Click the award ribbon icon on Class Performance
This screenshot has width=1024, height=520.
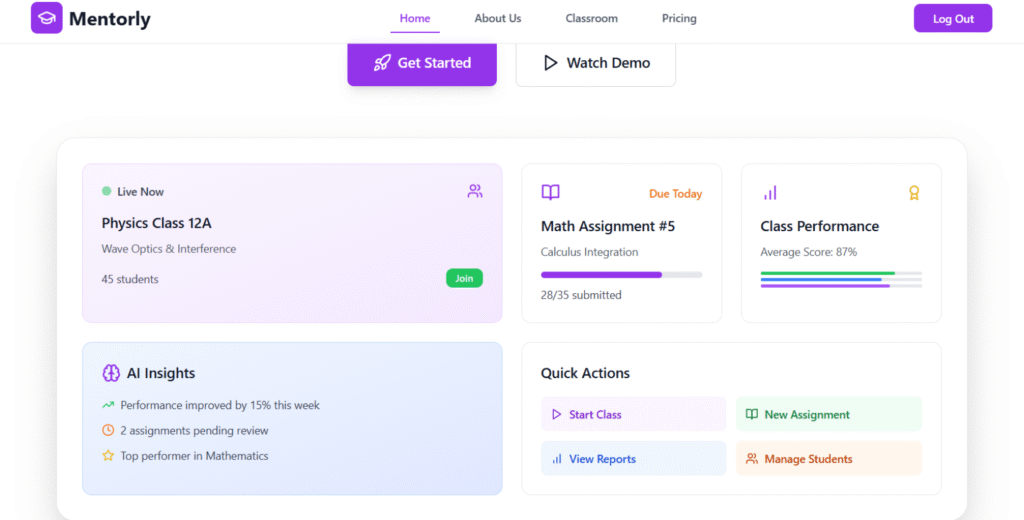[x=913, y=193]
